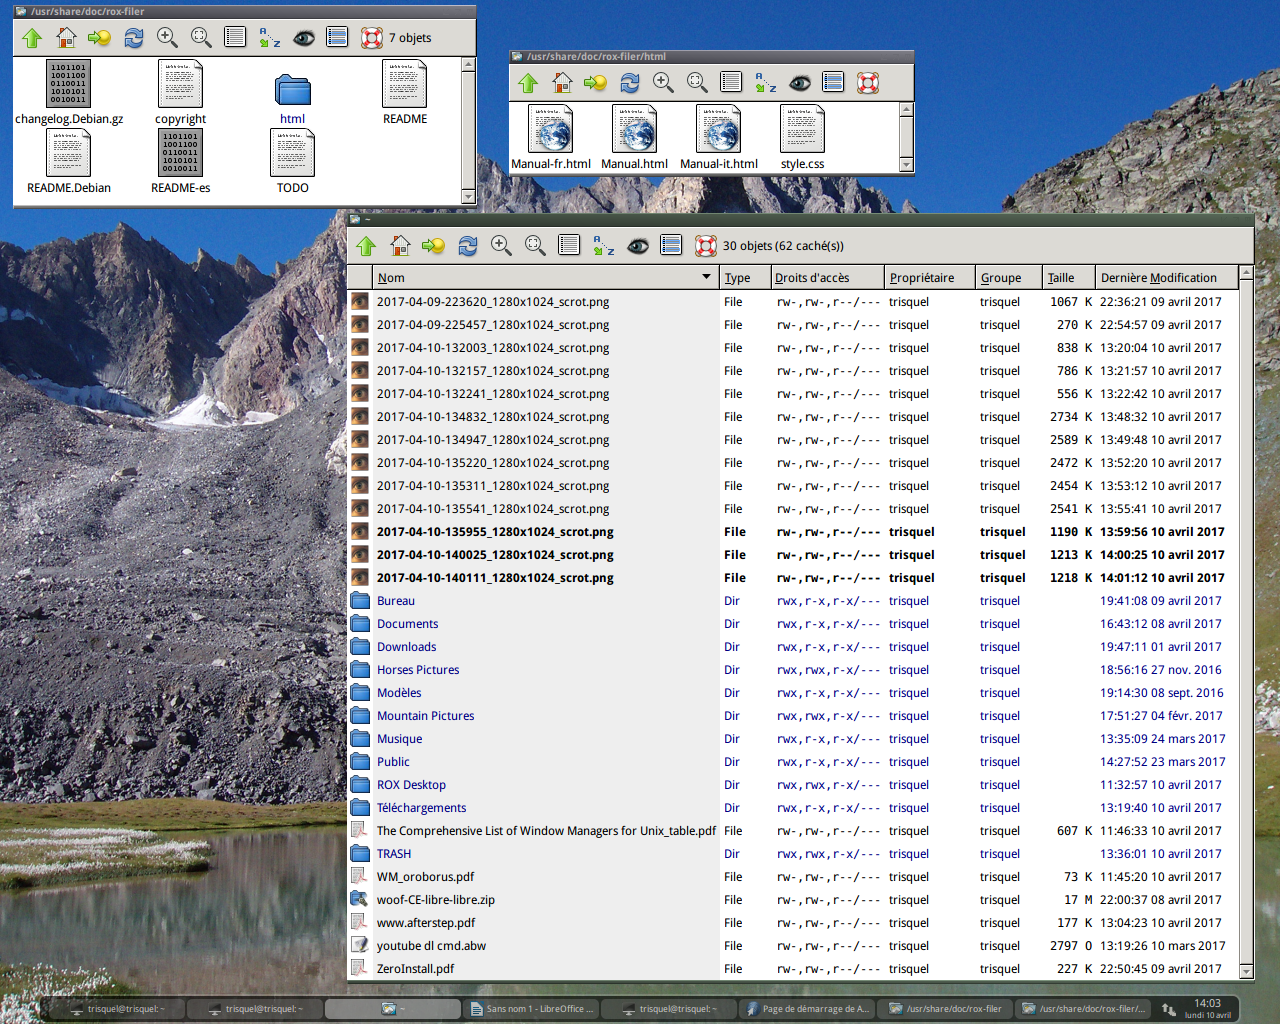Switch to the Sans nom 1 LibreOffice window

coord(530,1009)
